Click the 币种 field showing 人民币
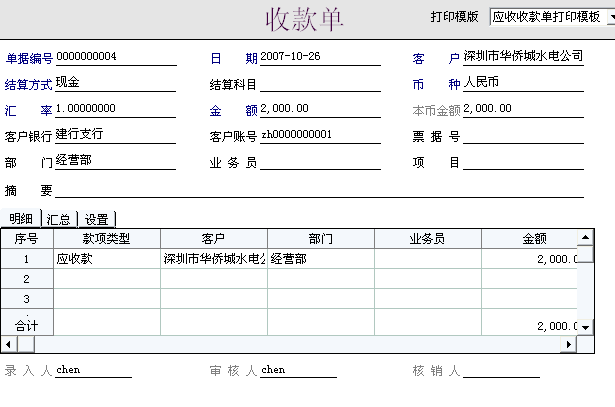 click(x=523, y=84)
